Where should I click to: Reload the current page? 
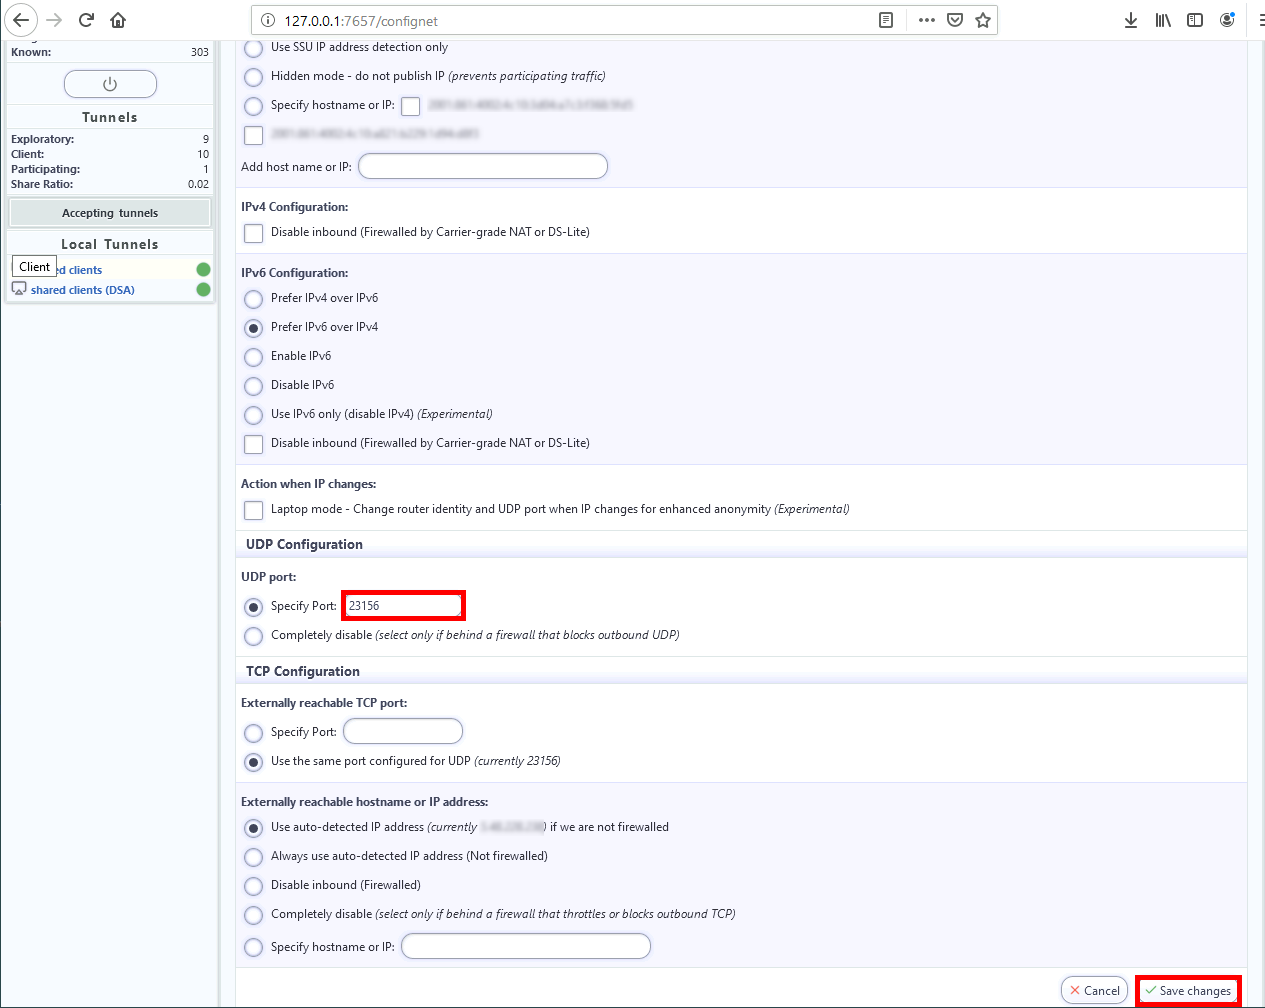click(86, 20)
